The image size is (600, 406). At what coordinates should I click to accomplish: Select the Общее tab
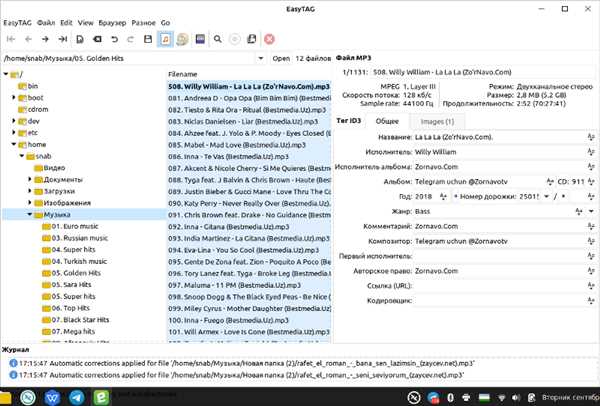[x=387, y=121]
